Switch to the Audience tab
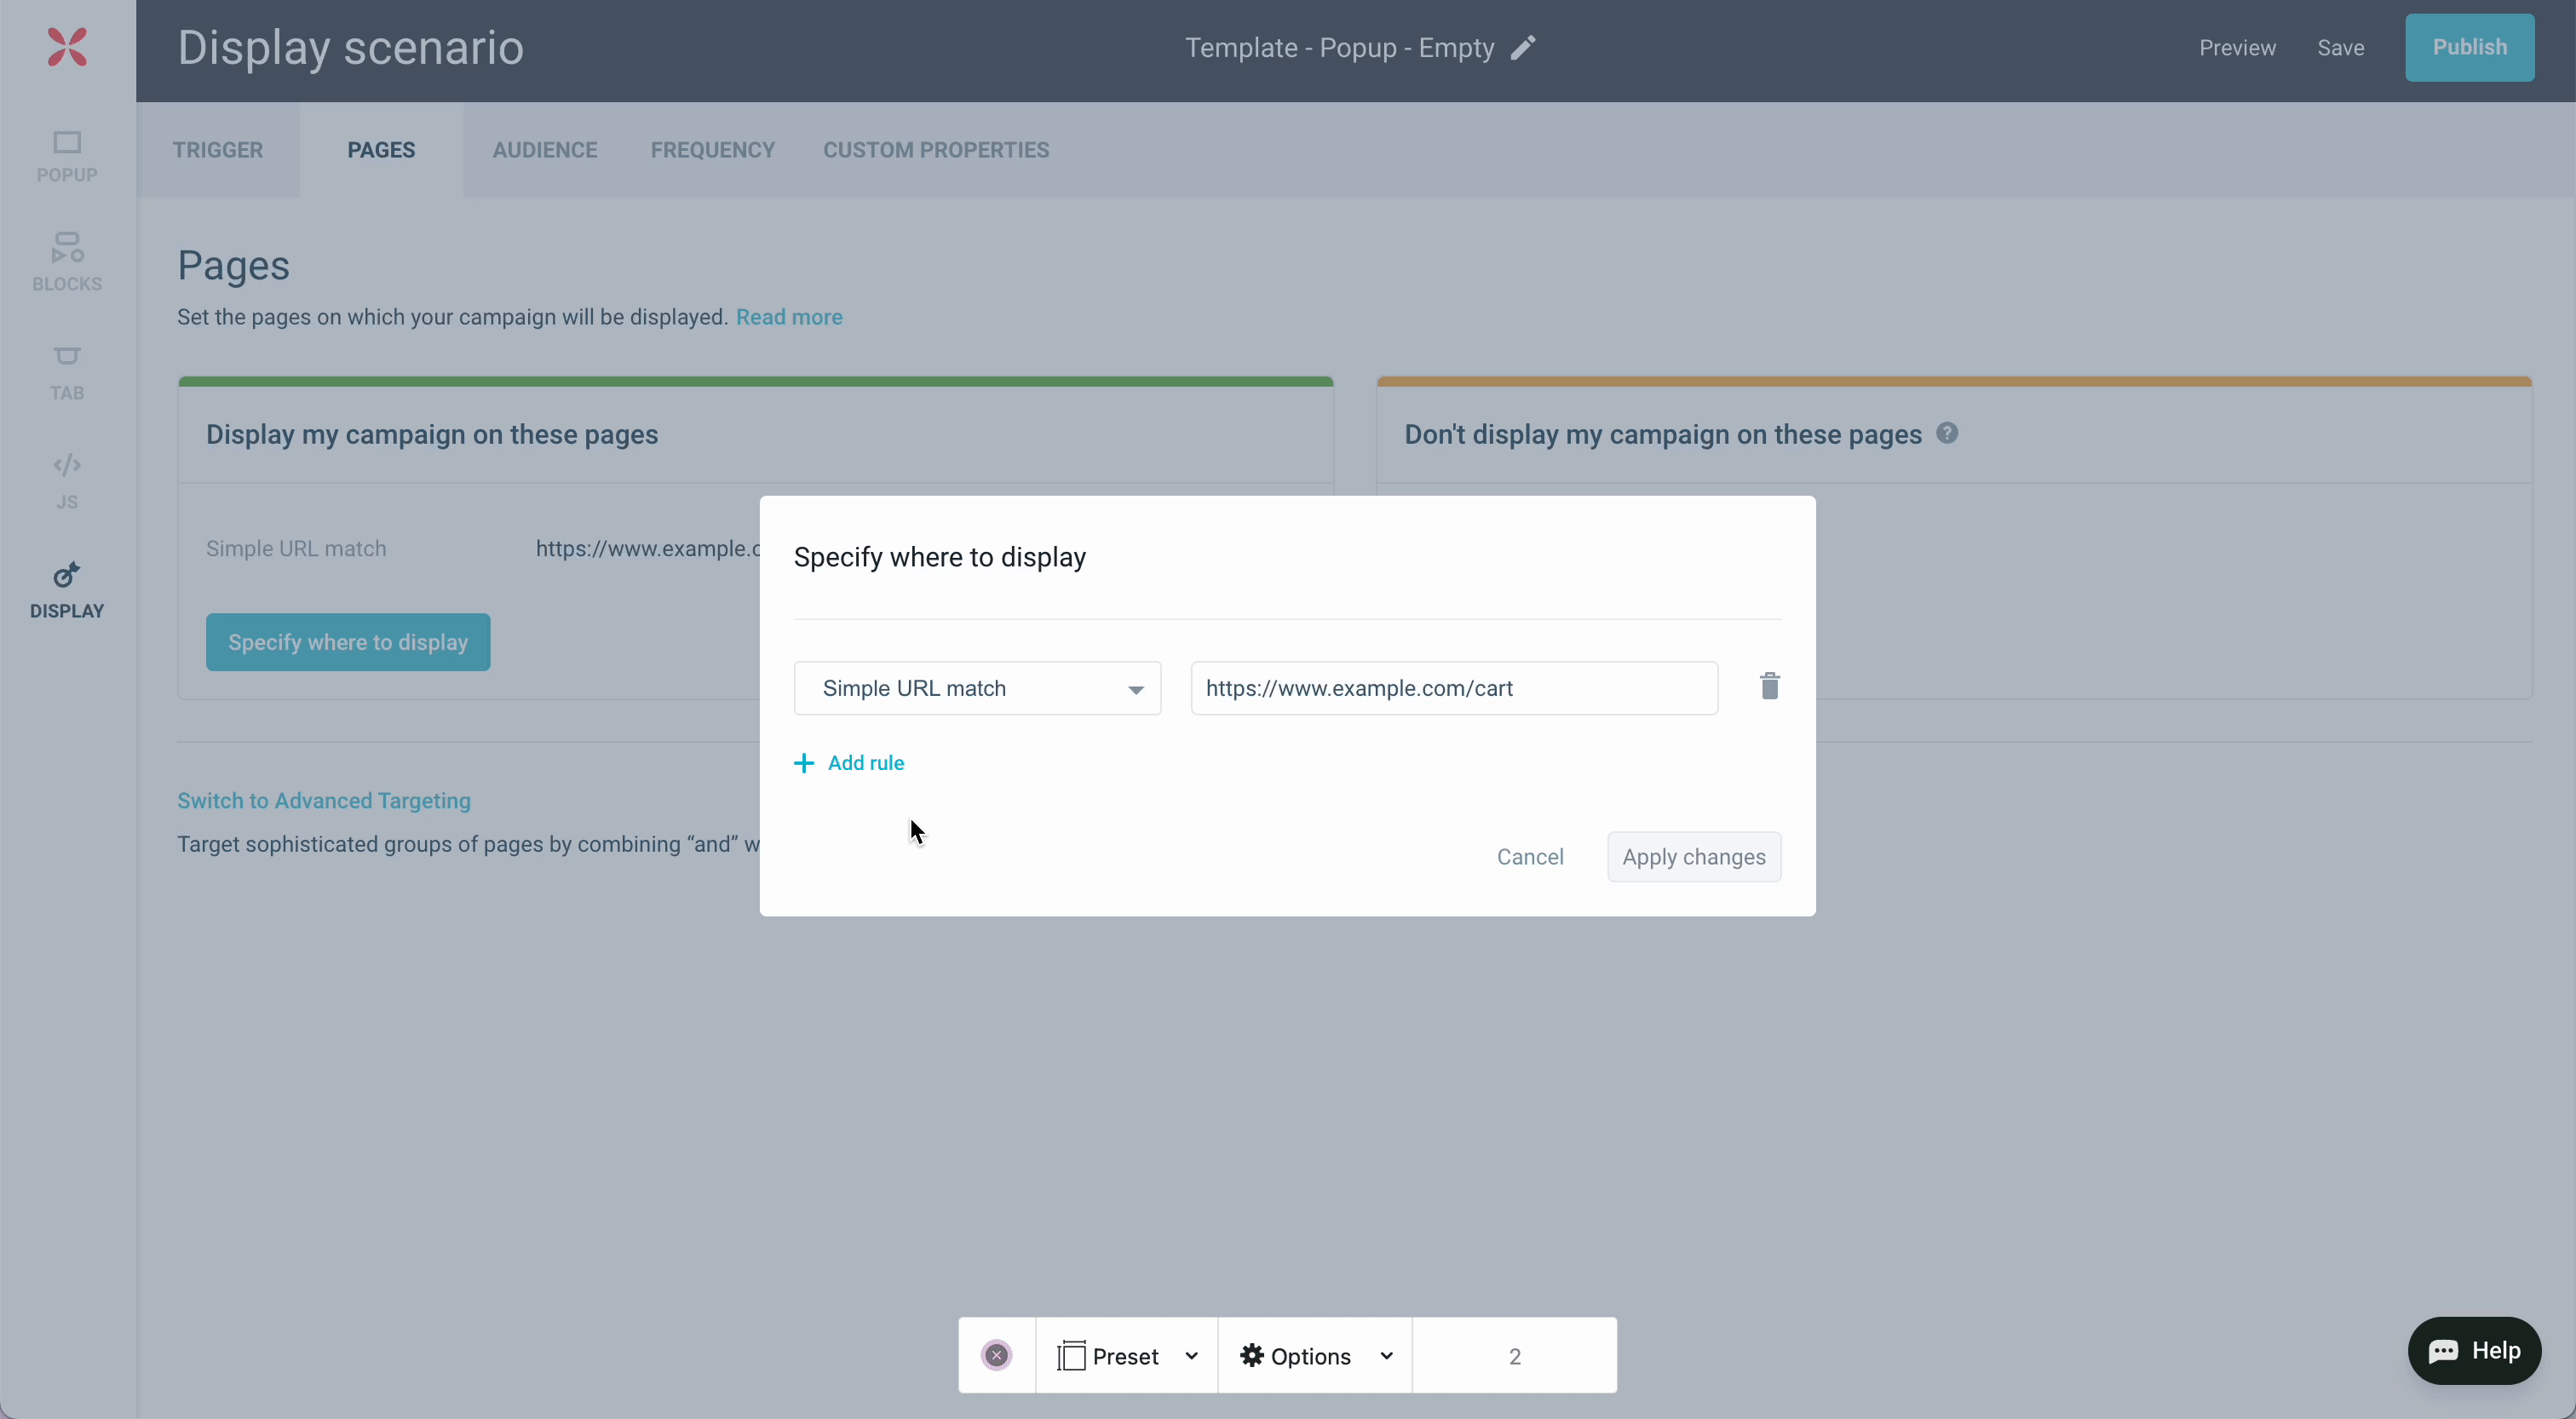The height and width of the screenshot is (1419, 2576). coord(545,150)
